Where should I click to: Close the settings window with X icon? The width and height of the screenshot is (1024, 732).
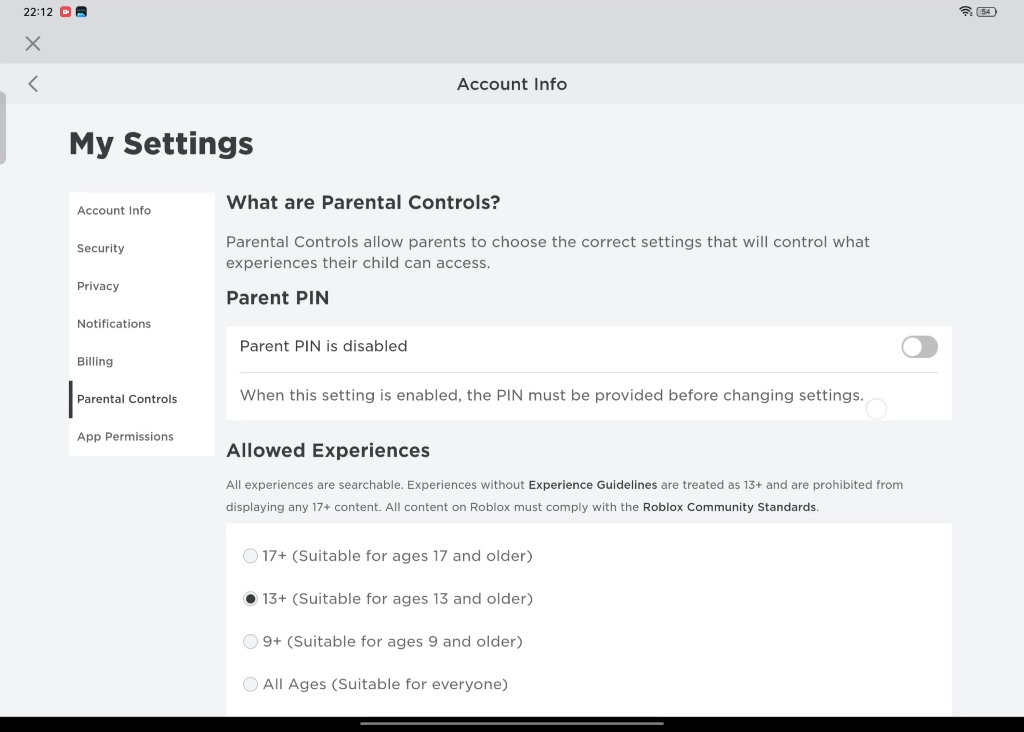click(33, 43)
